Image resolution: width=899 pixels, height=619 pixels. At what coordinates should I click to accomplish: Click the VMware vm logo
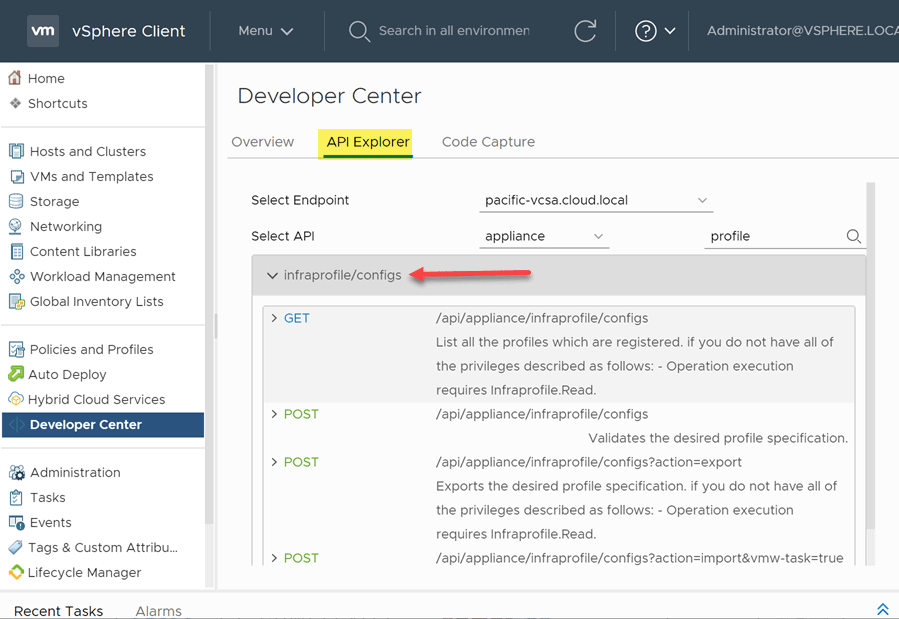tap(43, 31)
